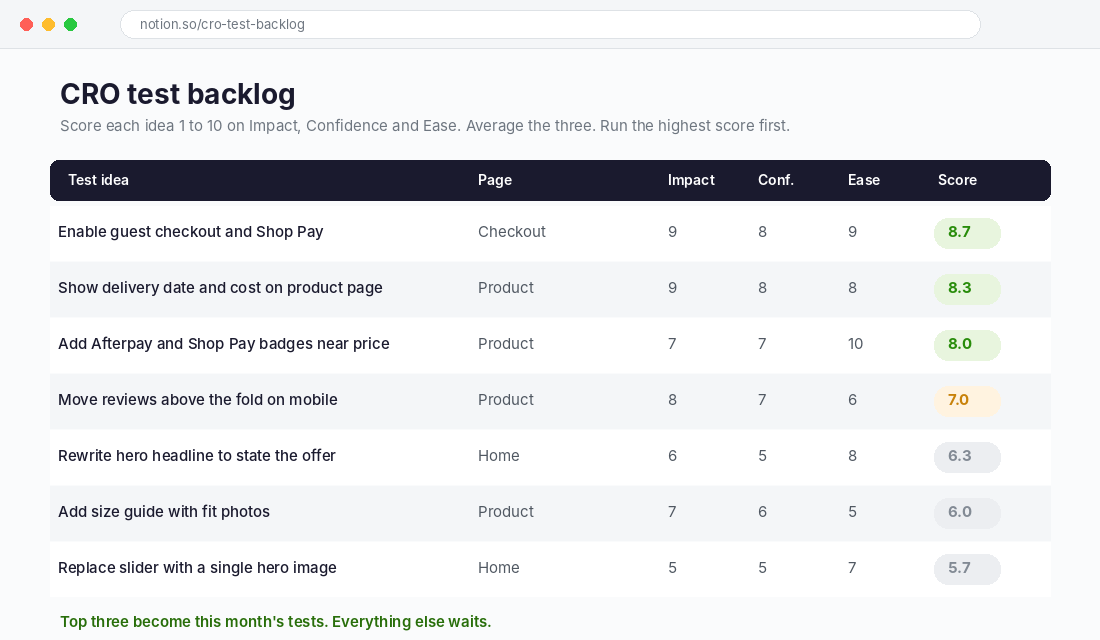Click Impact value 7 in Afterpay badges row
The width and height of the screenshot is (1100, 640).
pyautogui.click(x=672, y=344)
